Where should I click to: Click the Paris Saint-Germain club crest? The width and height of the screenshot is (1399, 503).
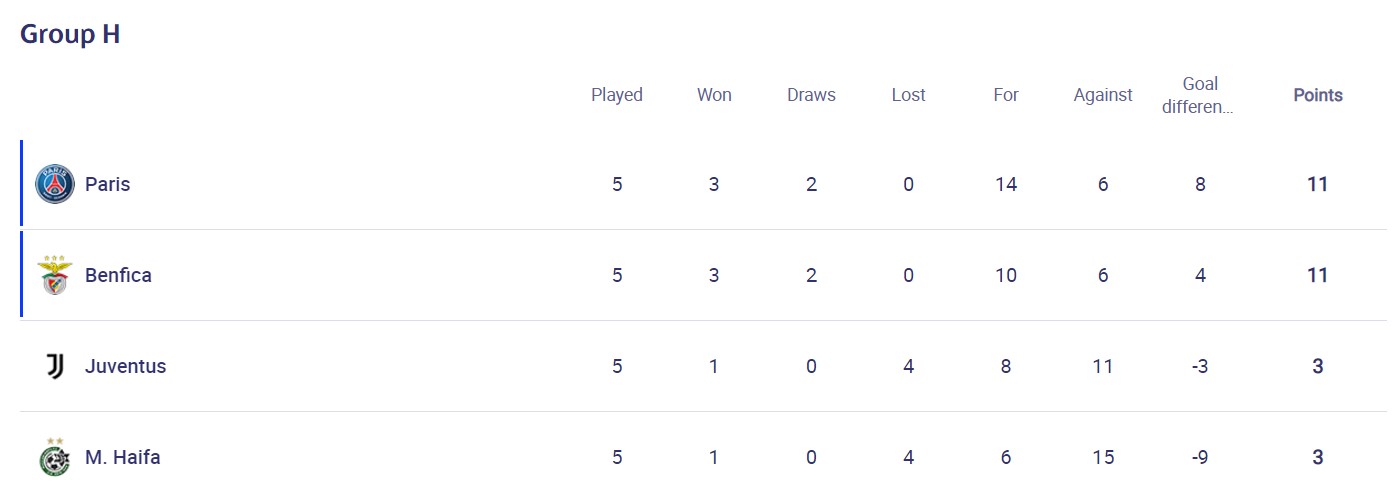point(55,185)
